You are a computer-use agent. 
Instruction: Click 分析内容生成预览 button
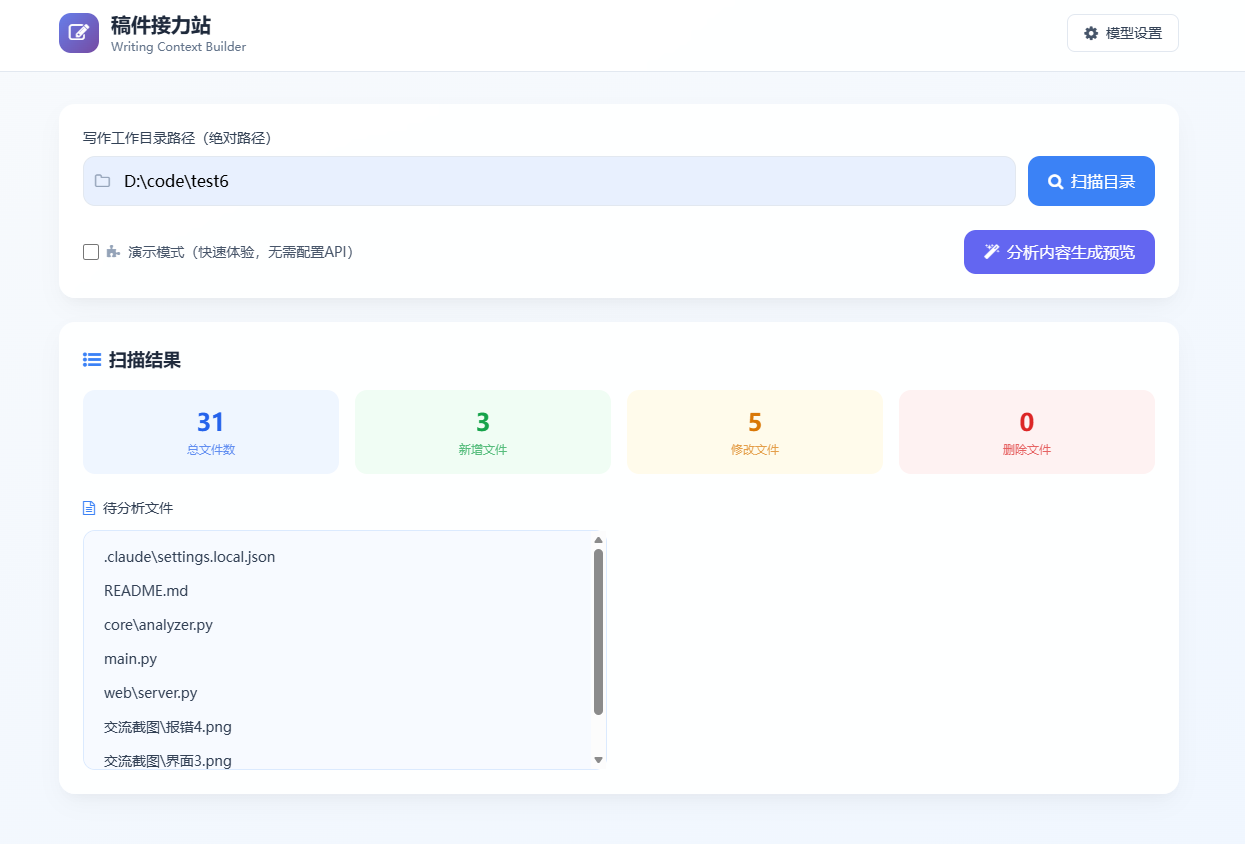click(x=1059, y=252)
